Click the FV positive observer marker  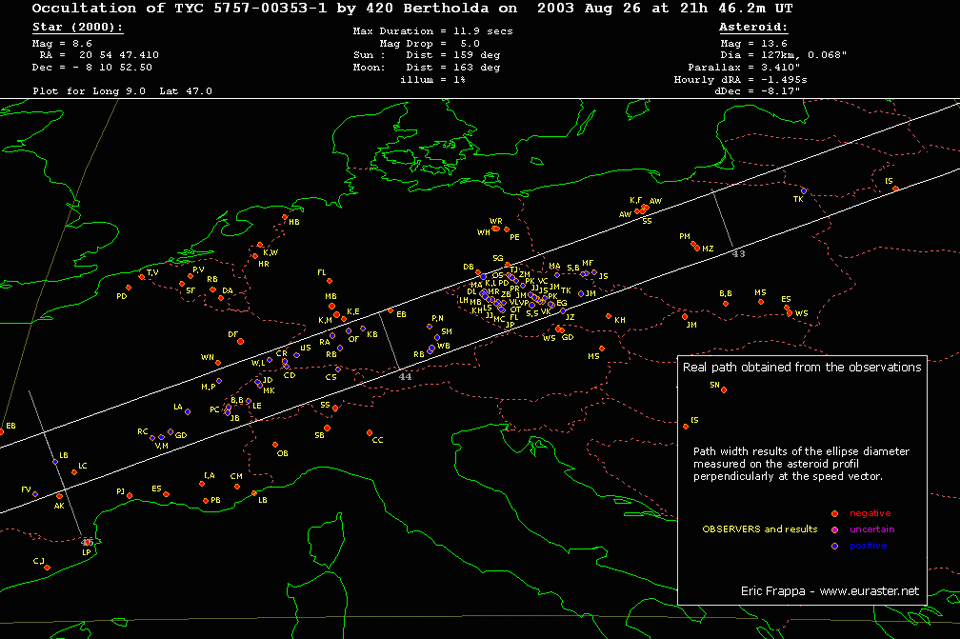click(x=35, y=494)
